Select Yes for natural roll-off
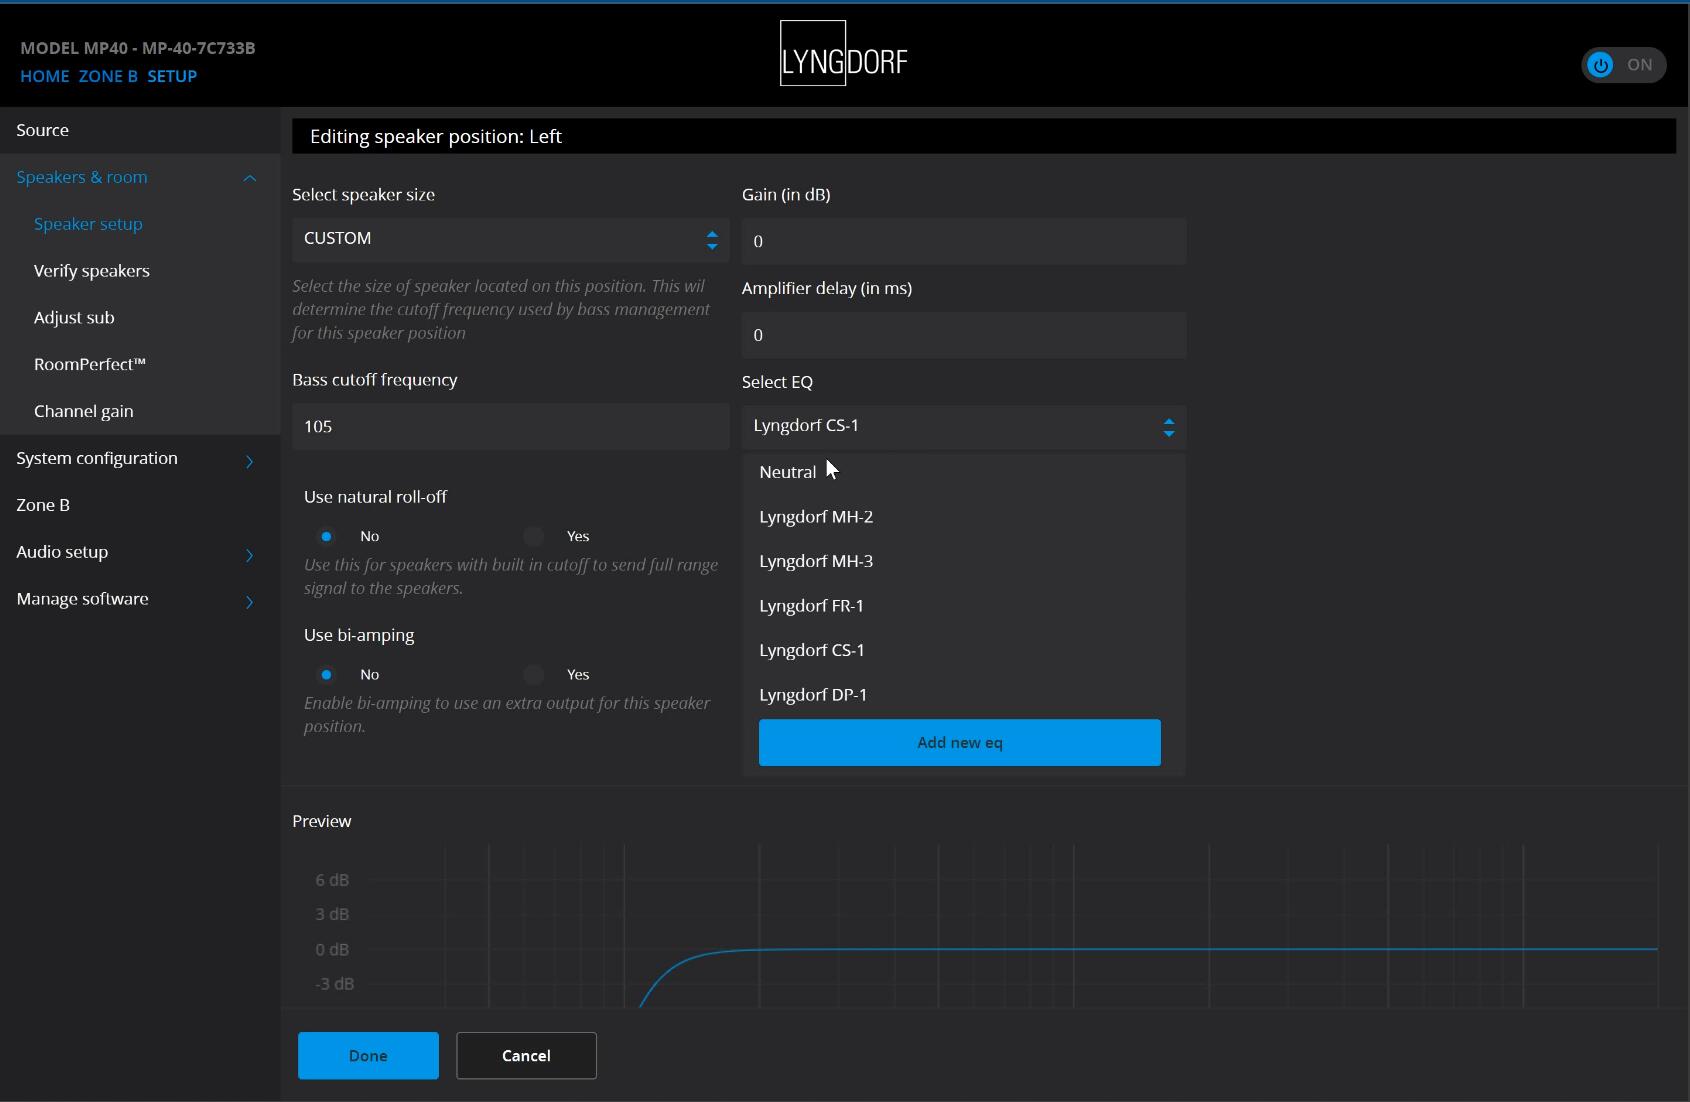This screenshot has height=1102, width=1690. tap(534, 537)
